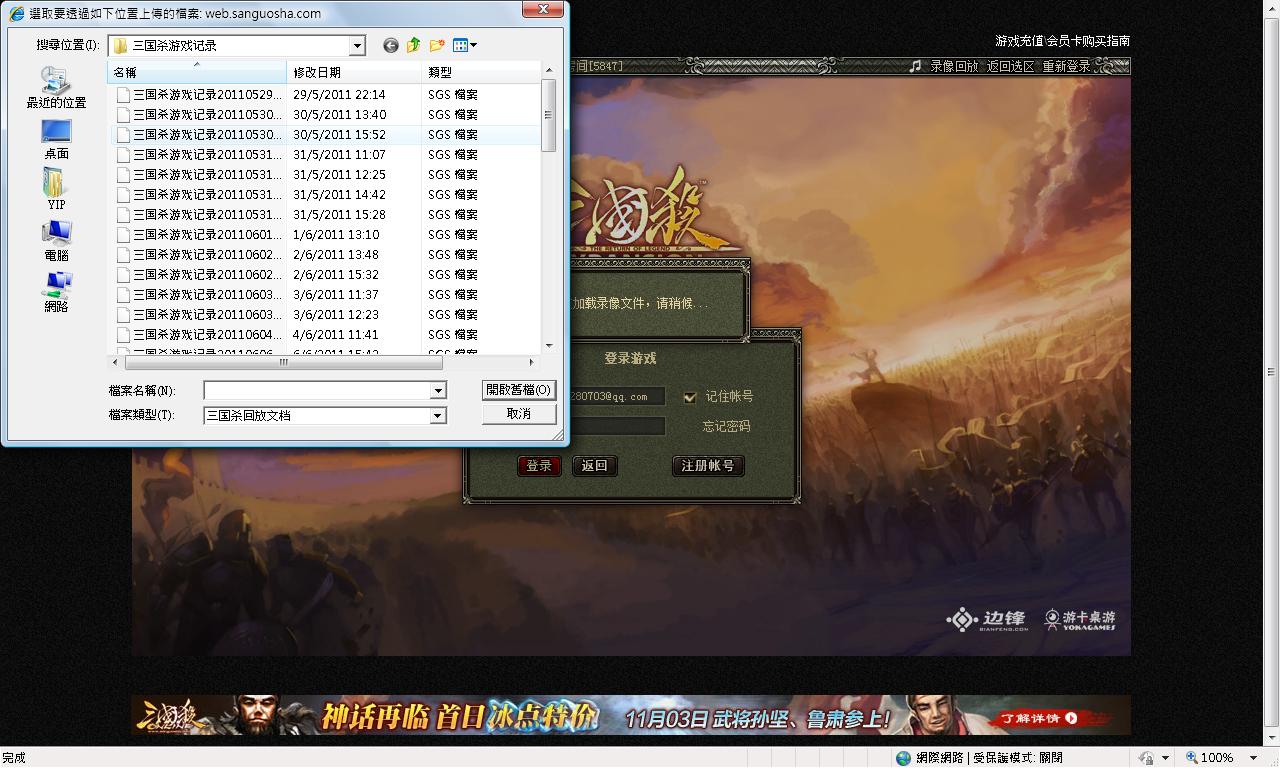The height and width of the screenshot is (768, 1280).
Task: Select the Desktop (桌面) sidebar icon
Action: tap(56, 139)
